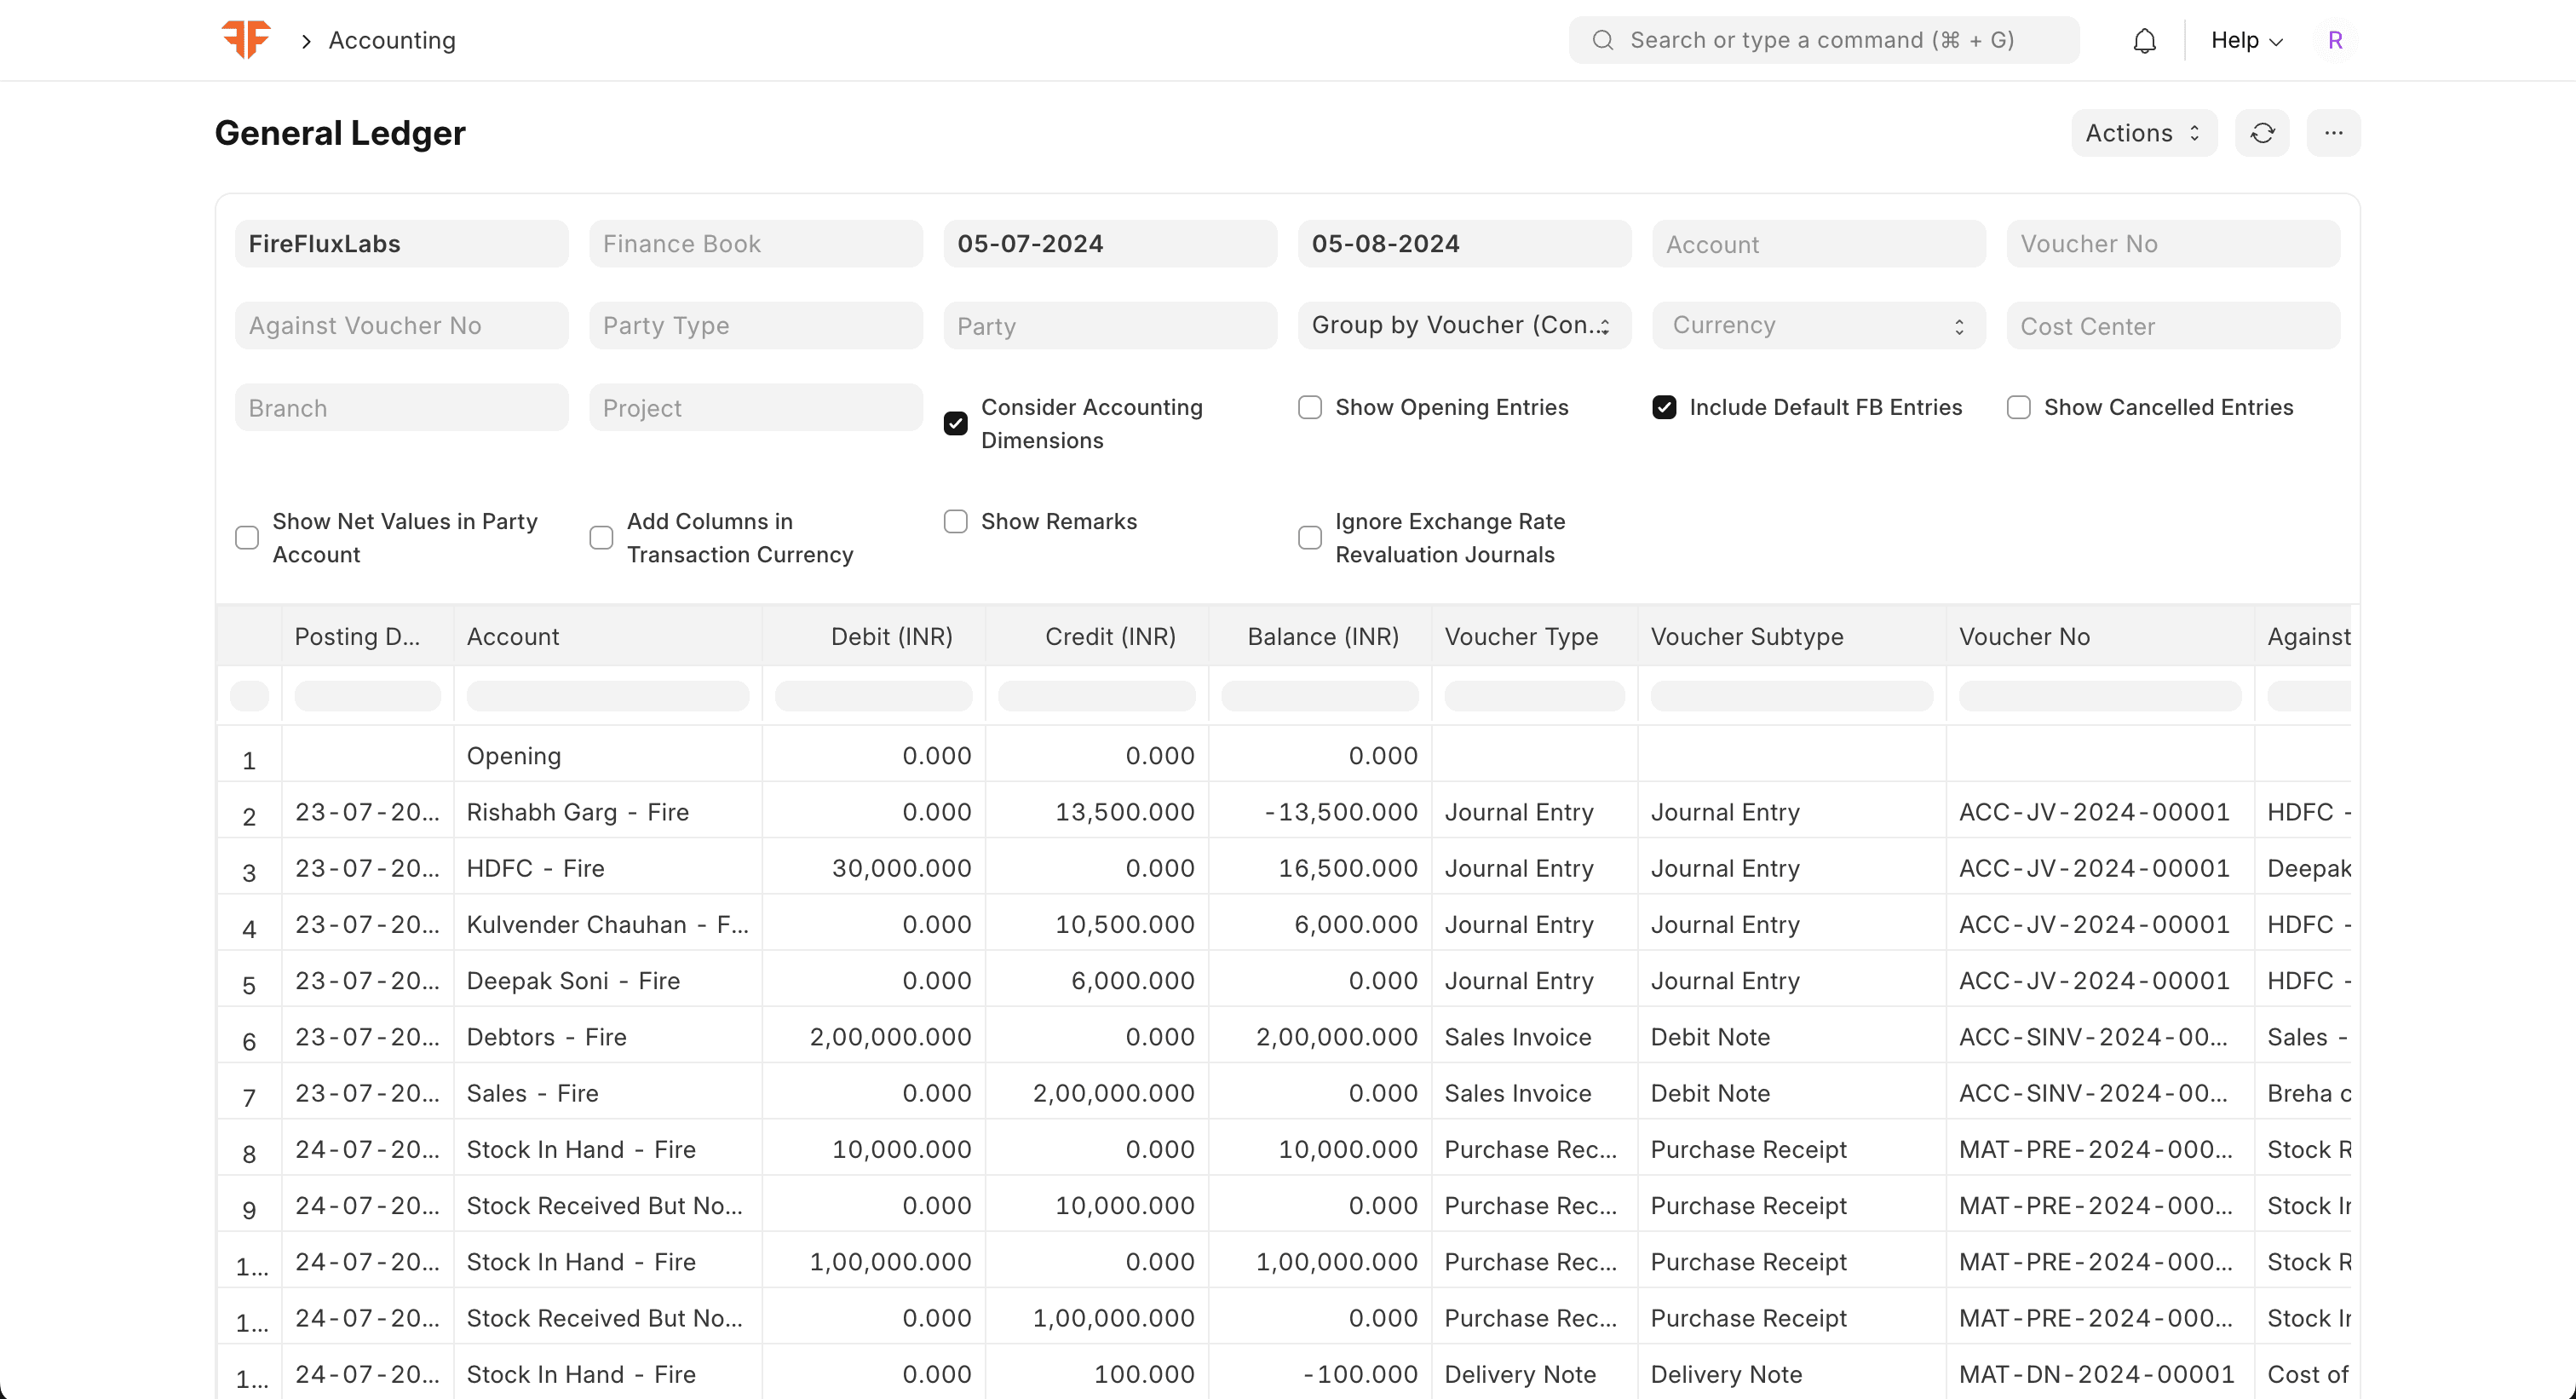2576x1399 pixels.
Task: Open the user avatar R menu
Action: tap(2335, 40)
